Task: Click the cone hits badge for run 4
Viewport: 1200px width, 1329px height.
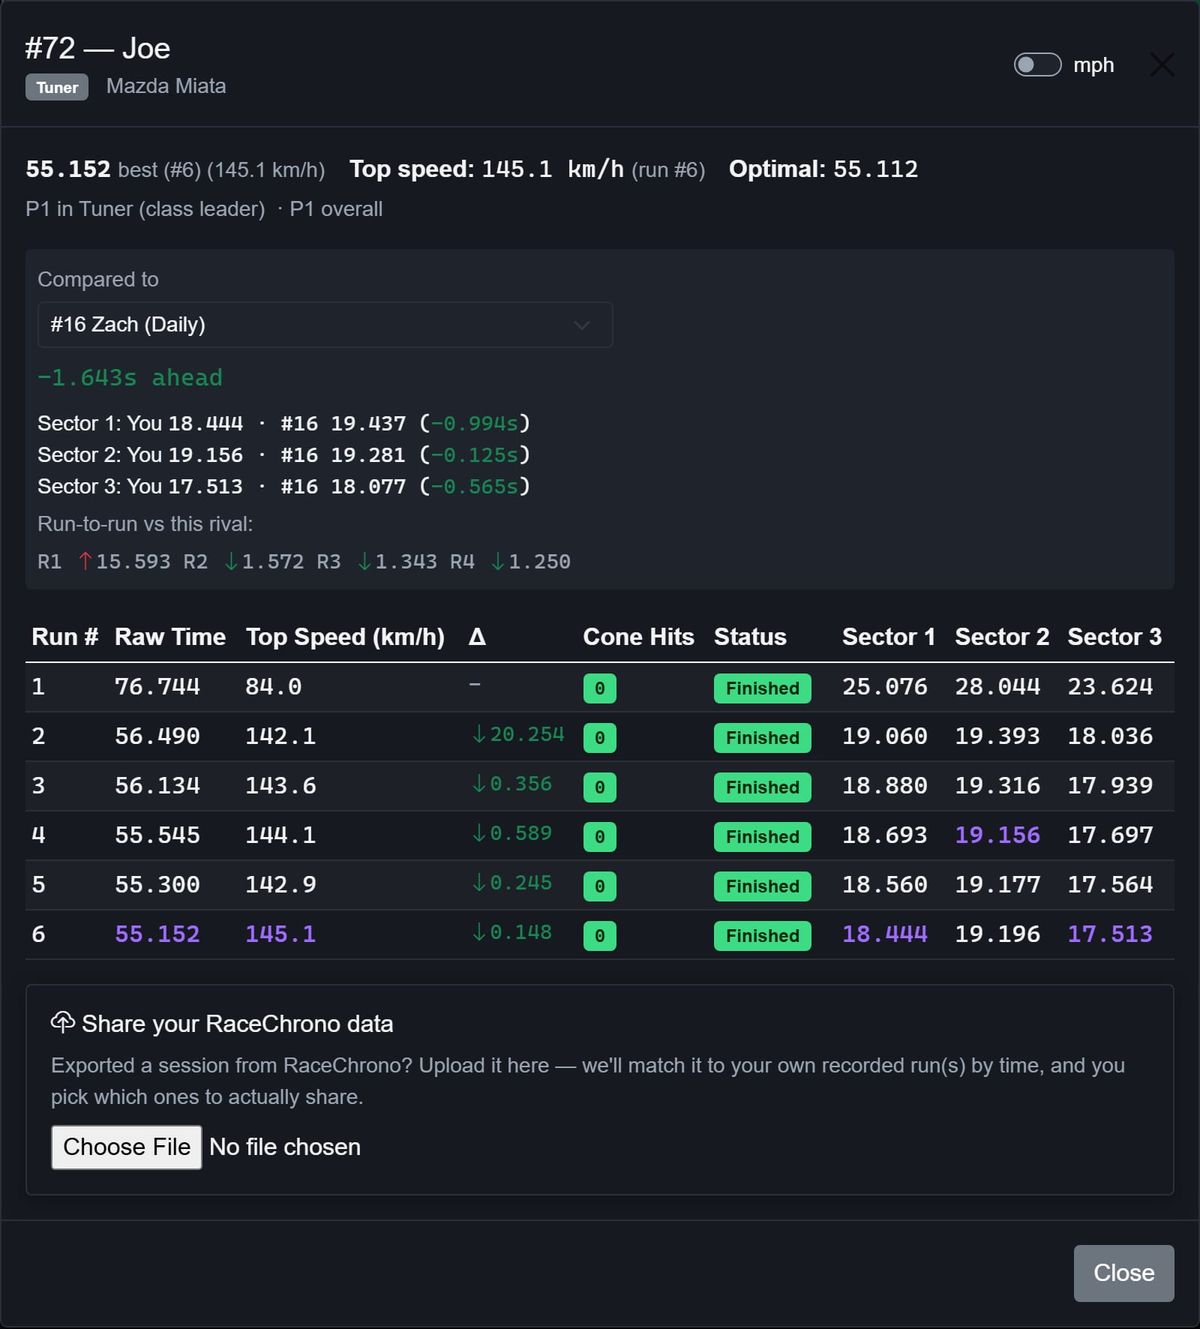Action: pyautogui.click(x=600, y=837)
